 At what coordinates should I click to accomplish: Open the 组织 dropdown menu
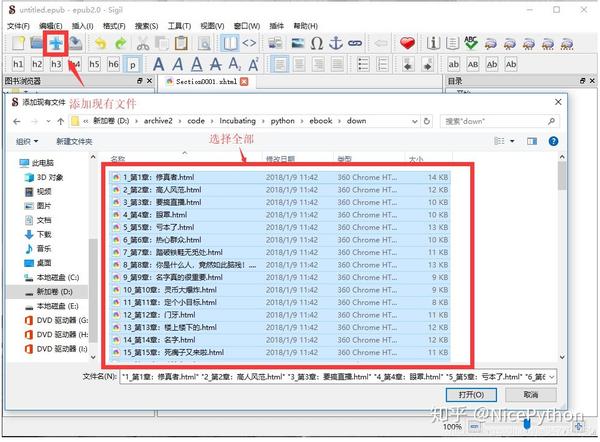pos(27,142)
